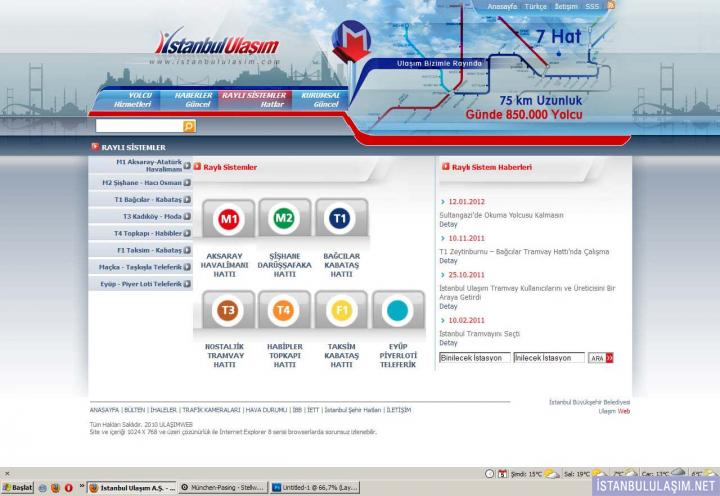Switch to Yolcu Hizmetleri tab
Image resolution: width=720 pixels, height=496 pixels.
click(131, 99)
